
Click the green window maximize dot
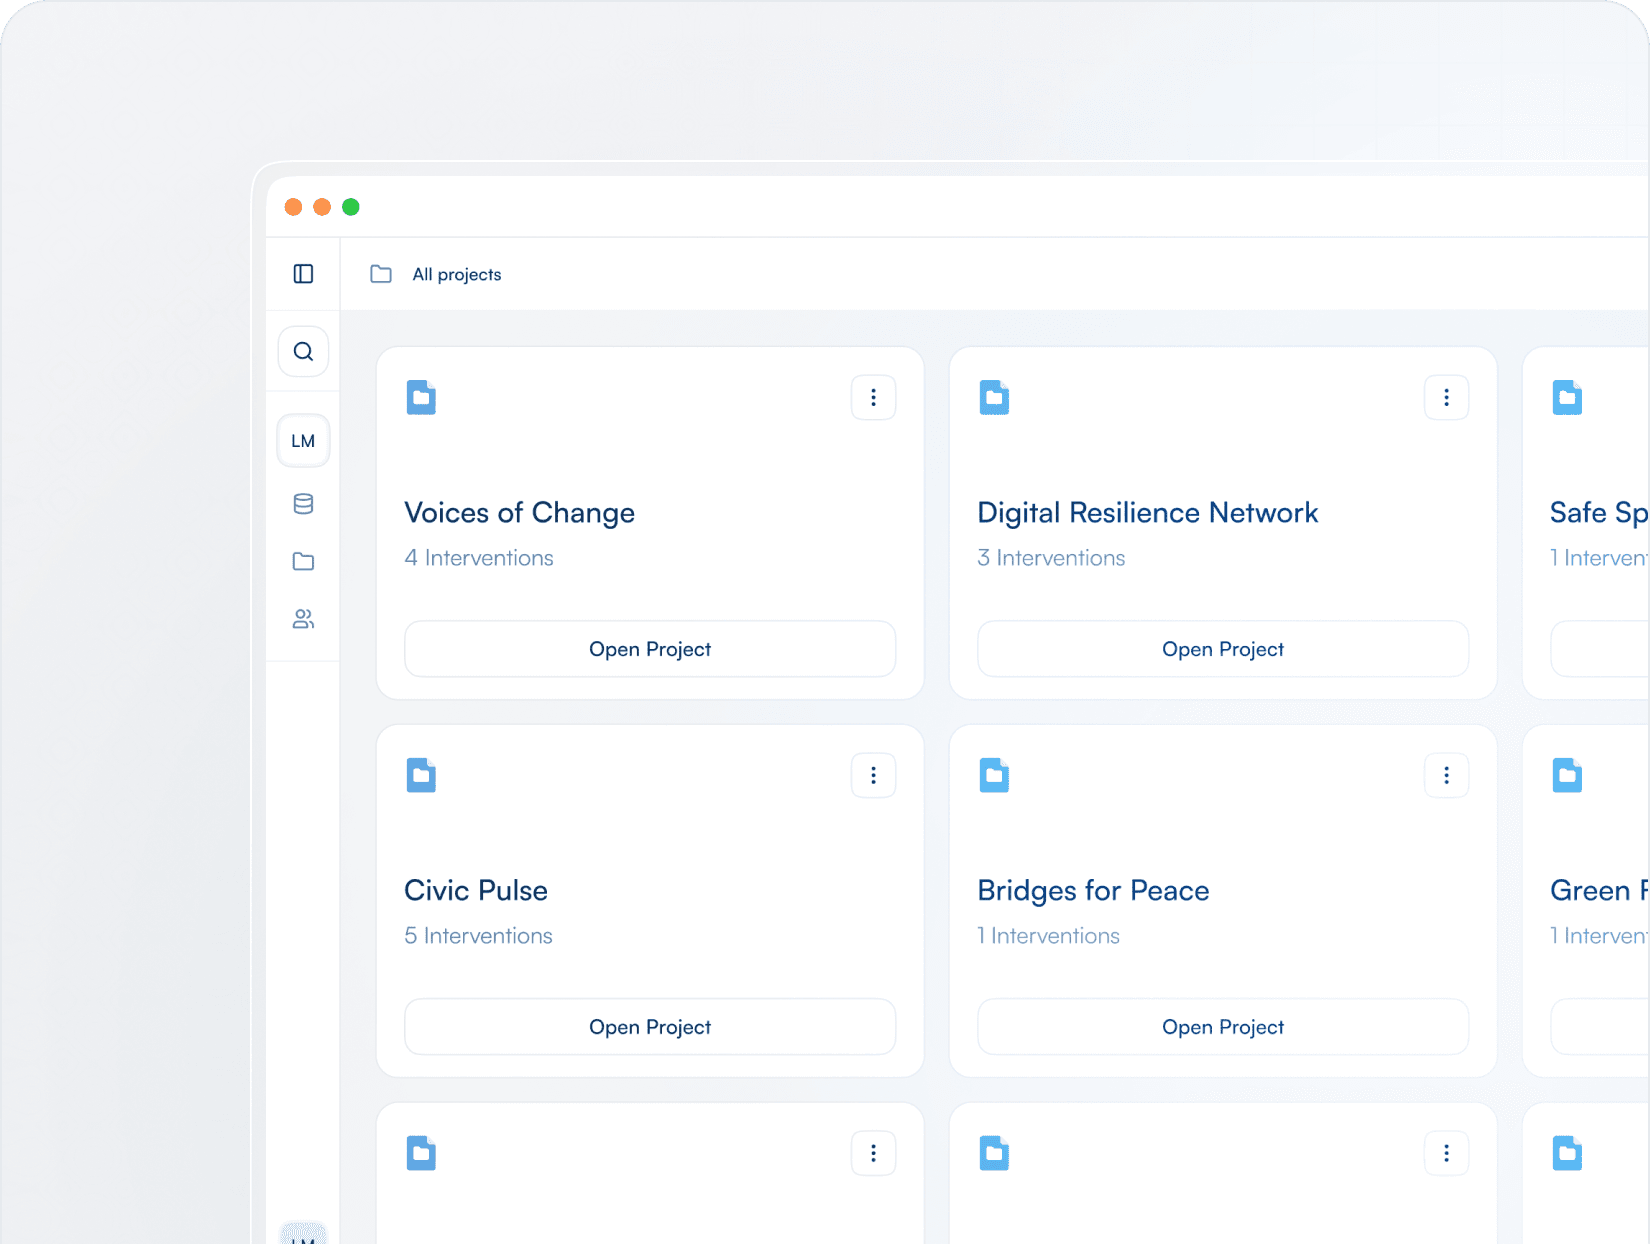(x=351, y=207)
